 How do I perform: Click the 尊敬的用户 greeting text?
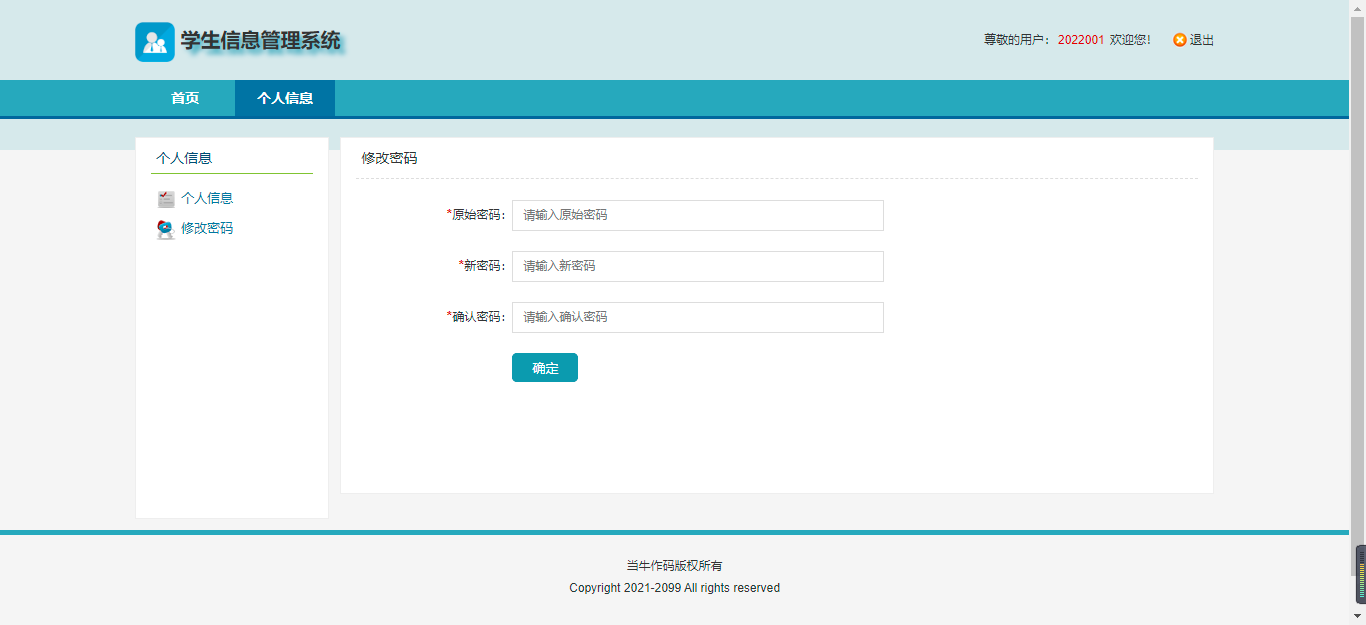(1015, 40)
